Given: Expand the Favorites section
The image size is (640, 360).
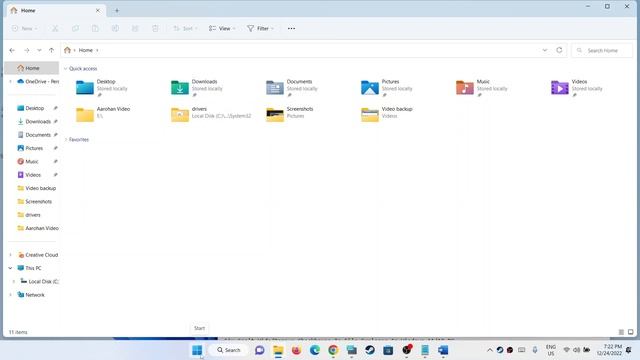Looking at the screenshot, I should [x=65, y=140].
